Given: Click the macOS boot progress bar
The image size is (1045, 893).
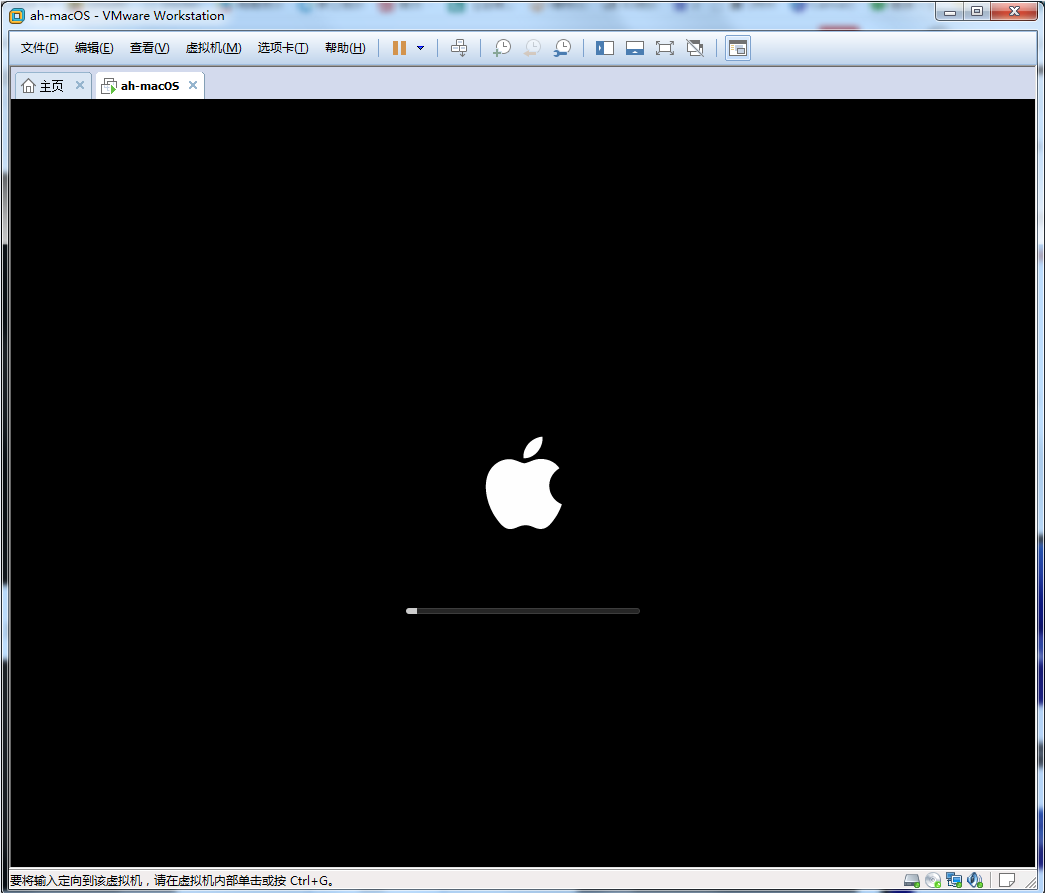Looking at the screenshot, I should [x=522, y=610].
